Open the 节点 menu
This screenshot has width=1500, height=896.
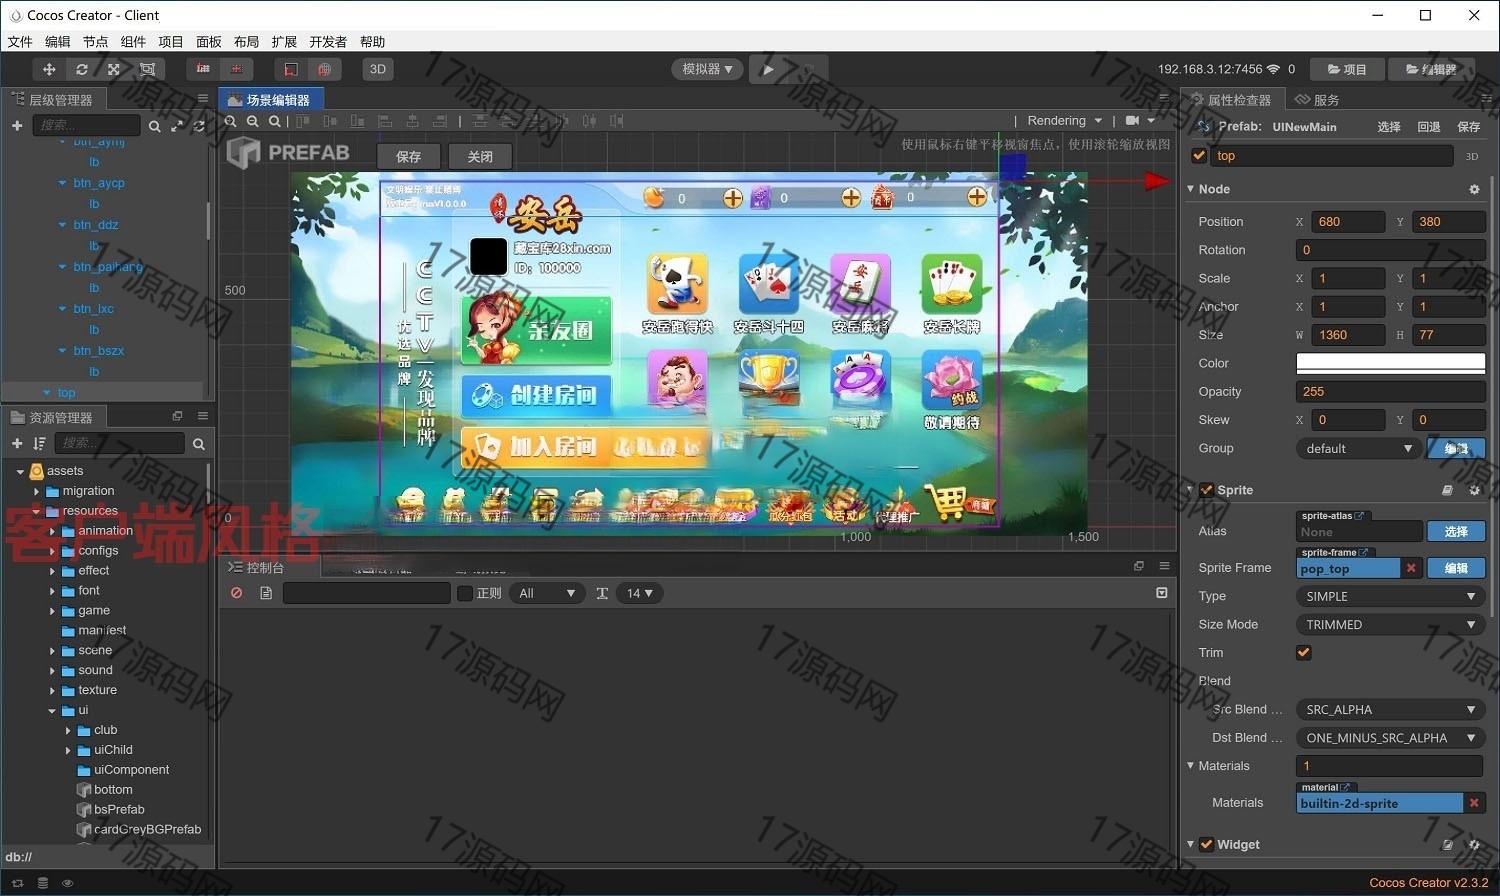[x=96, y=42]
